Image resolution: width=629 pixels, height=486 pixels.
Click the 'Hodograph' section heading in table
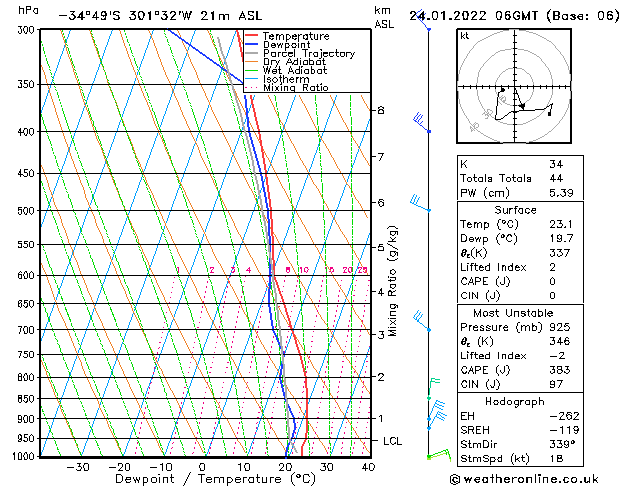(515, 402)
